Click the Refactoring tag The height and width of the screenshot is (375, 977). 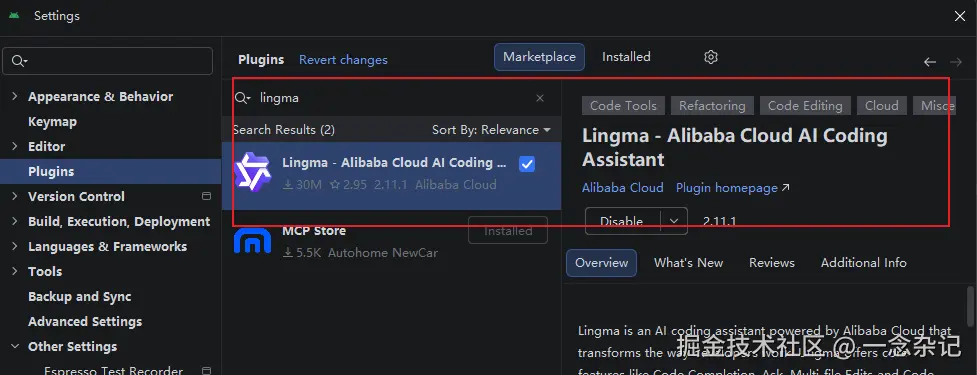click(712, 106)
